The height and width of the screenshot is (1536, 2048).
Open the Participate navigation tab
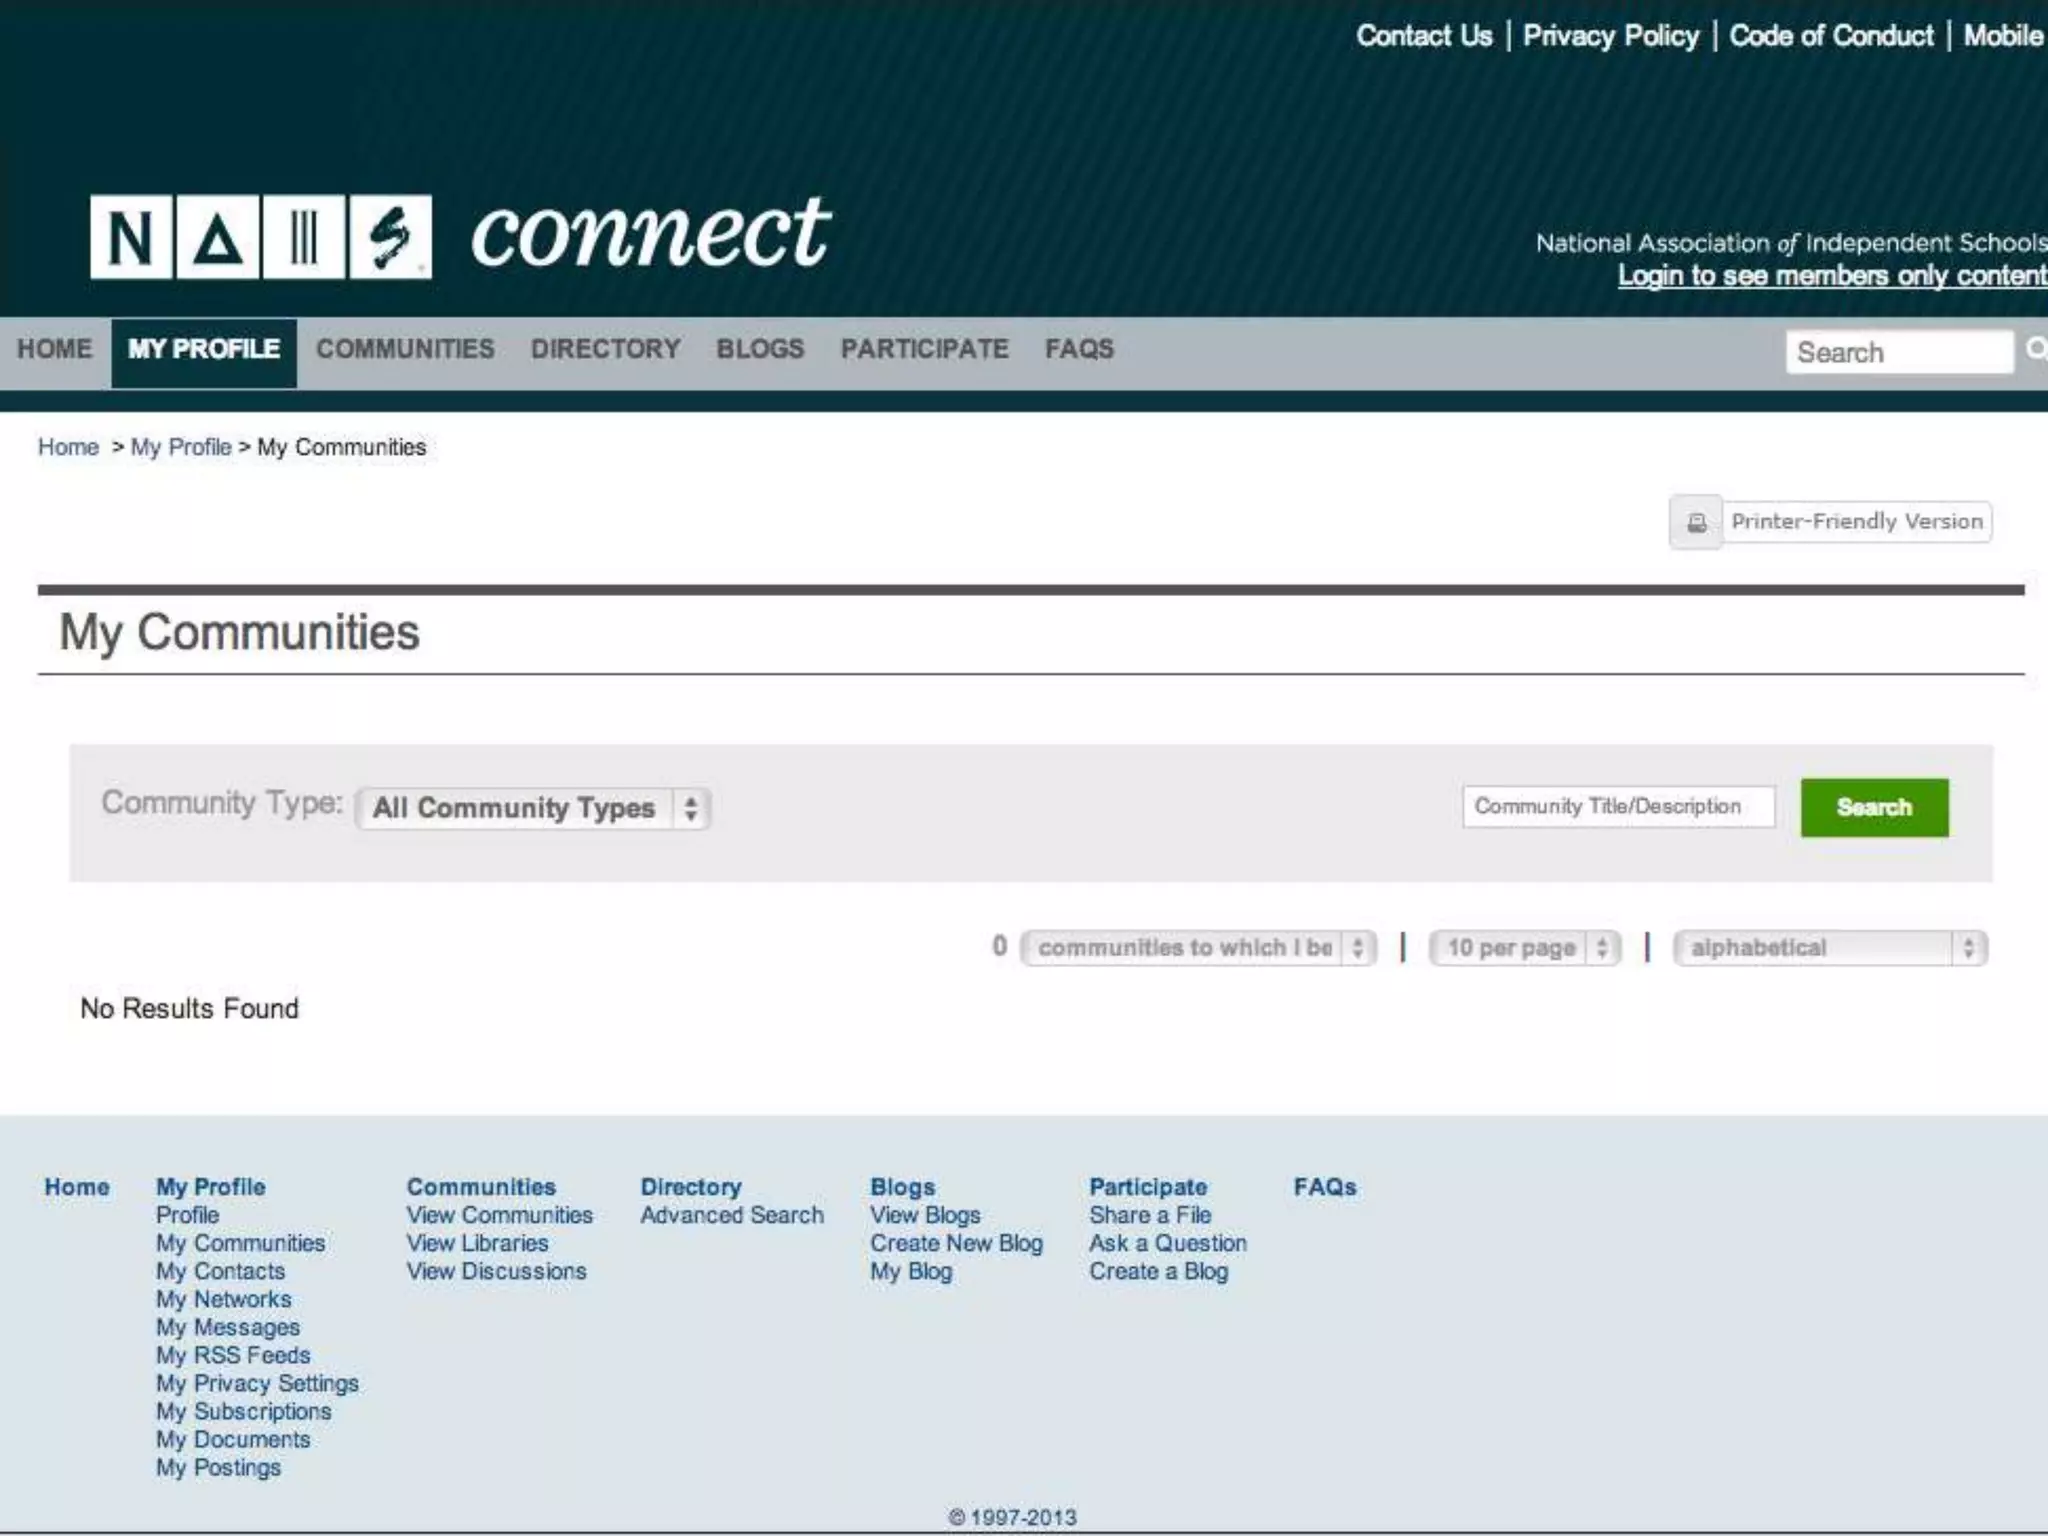pyautogui.click(x=924, y=349)
